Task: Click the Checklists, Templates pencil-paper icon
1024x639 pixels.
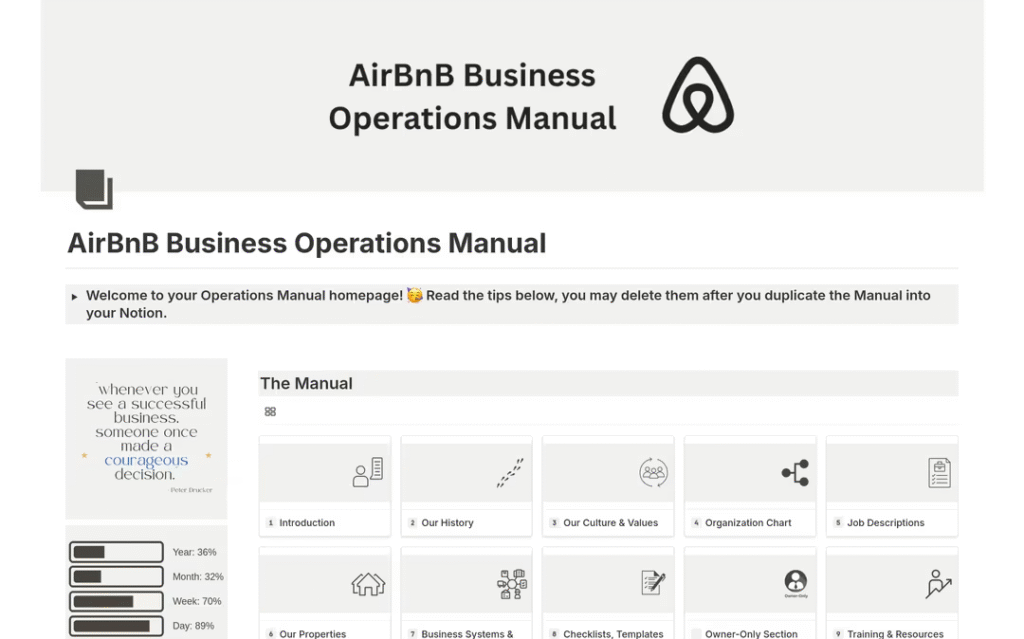Action: pos(653,583)
